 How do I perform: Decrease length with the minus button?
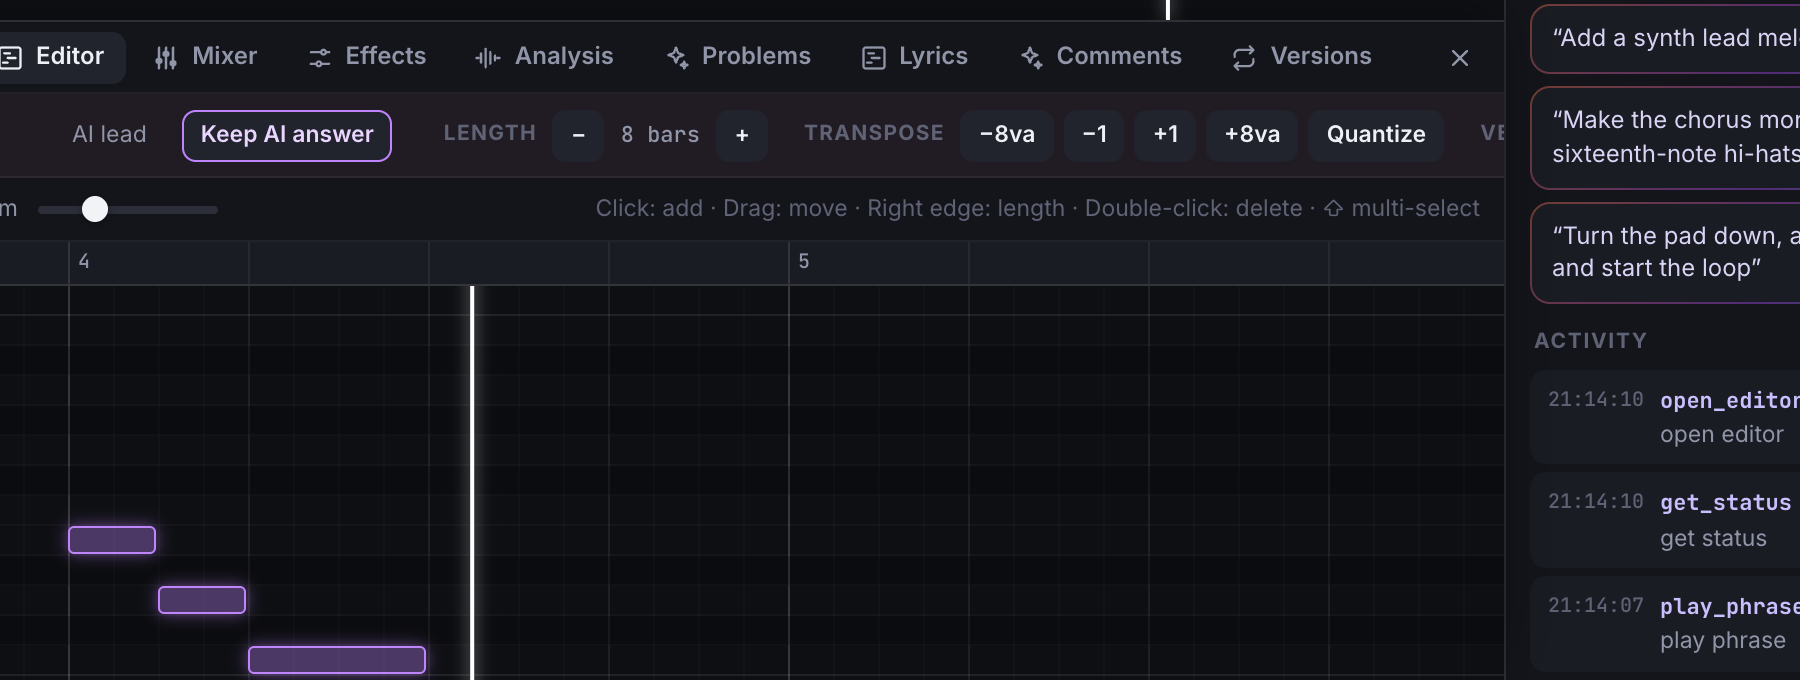[x=578, y=135]
